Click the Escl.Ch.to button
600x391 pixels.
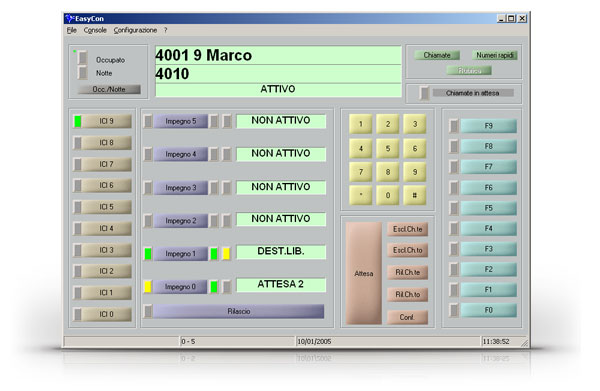(x=408, y=250)
